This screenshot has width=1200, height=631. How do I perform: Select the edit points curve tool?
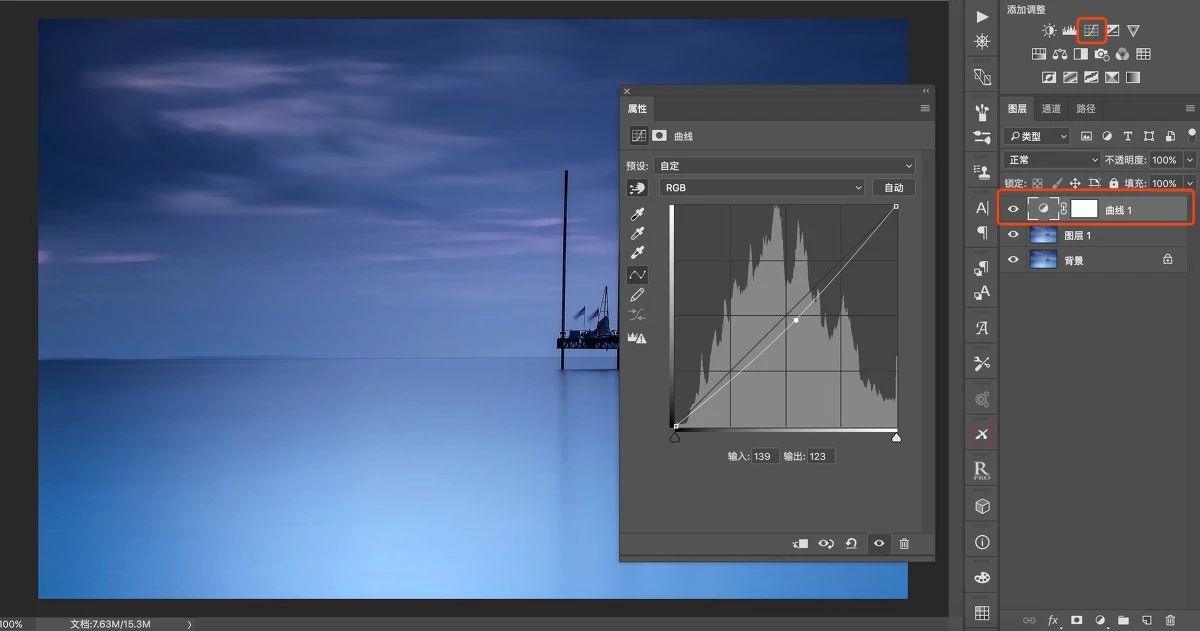tap(637, 275)
